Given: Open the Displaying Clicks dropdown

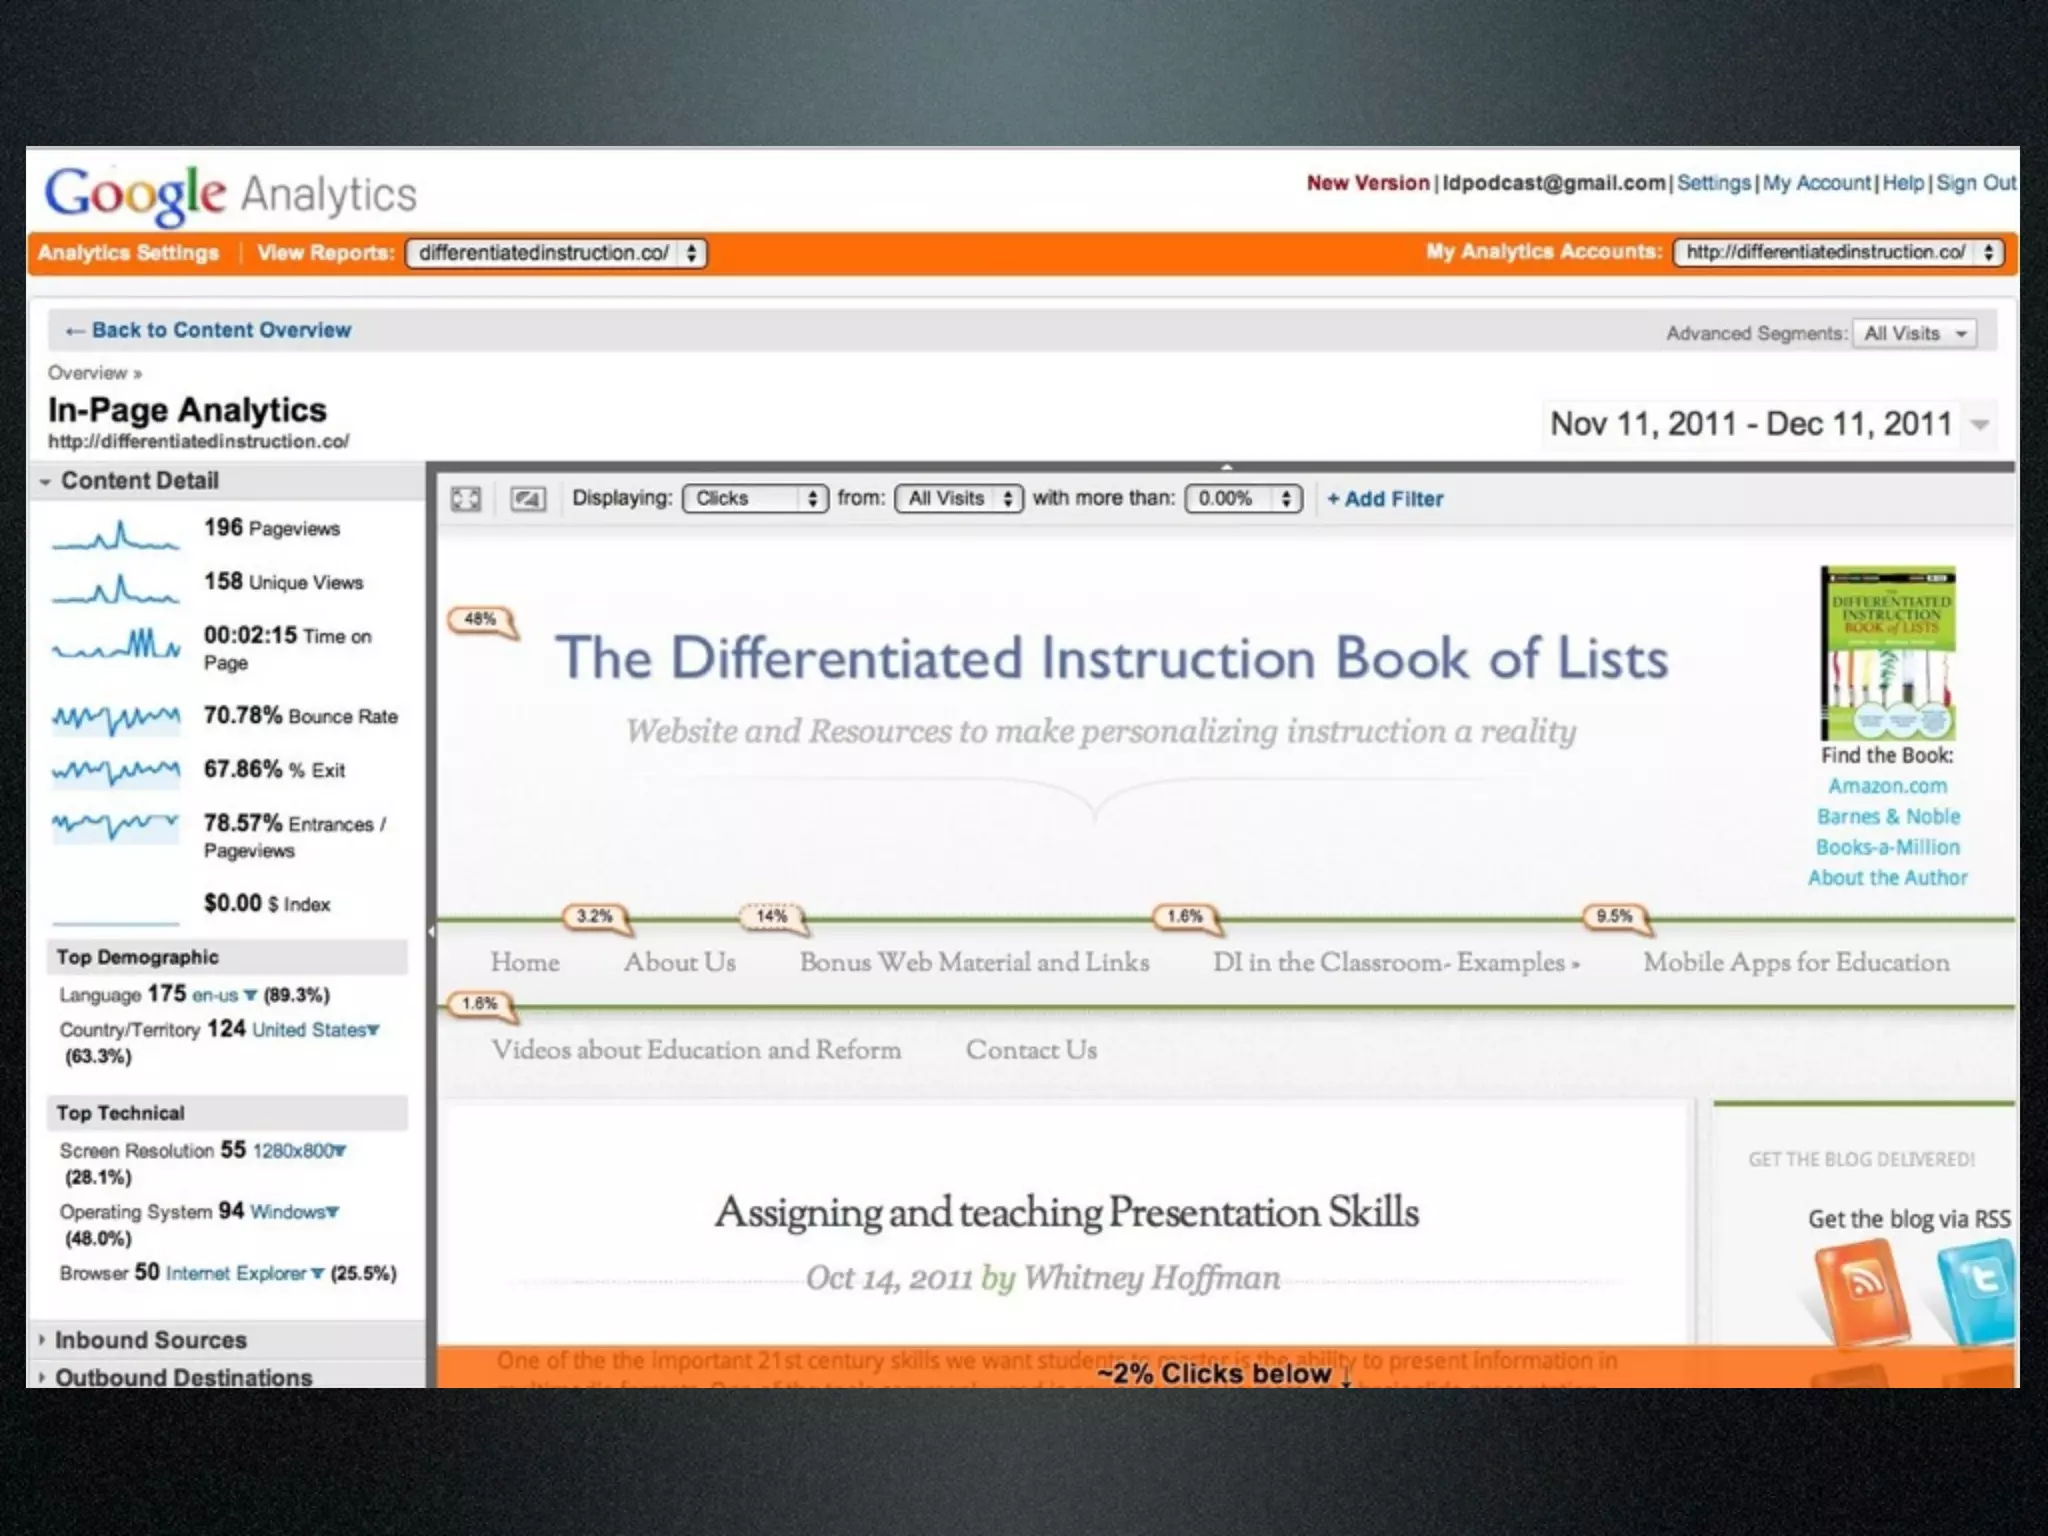Looking at the screenshot, I should (x=755, y=498).
